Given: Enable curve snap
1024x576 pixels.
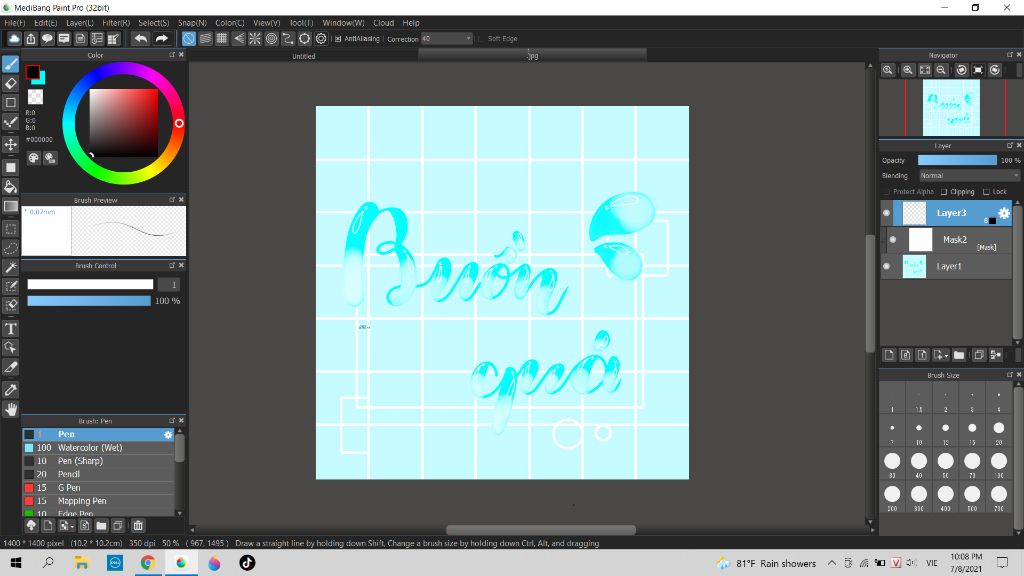Looking at the screenshot, I should coord(288,39).
